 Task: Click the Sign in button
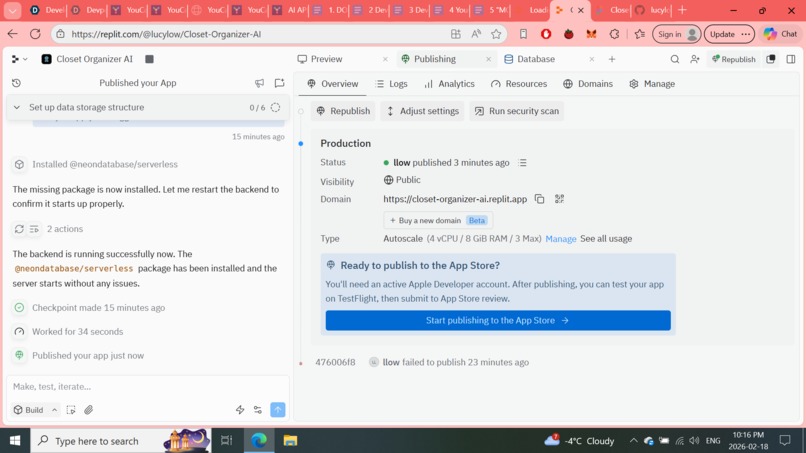click(676, 34)
